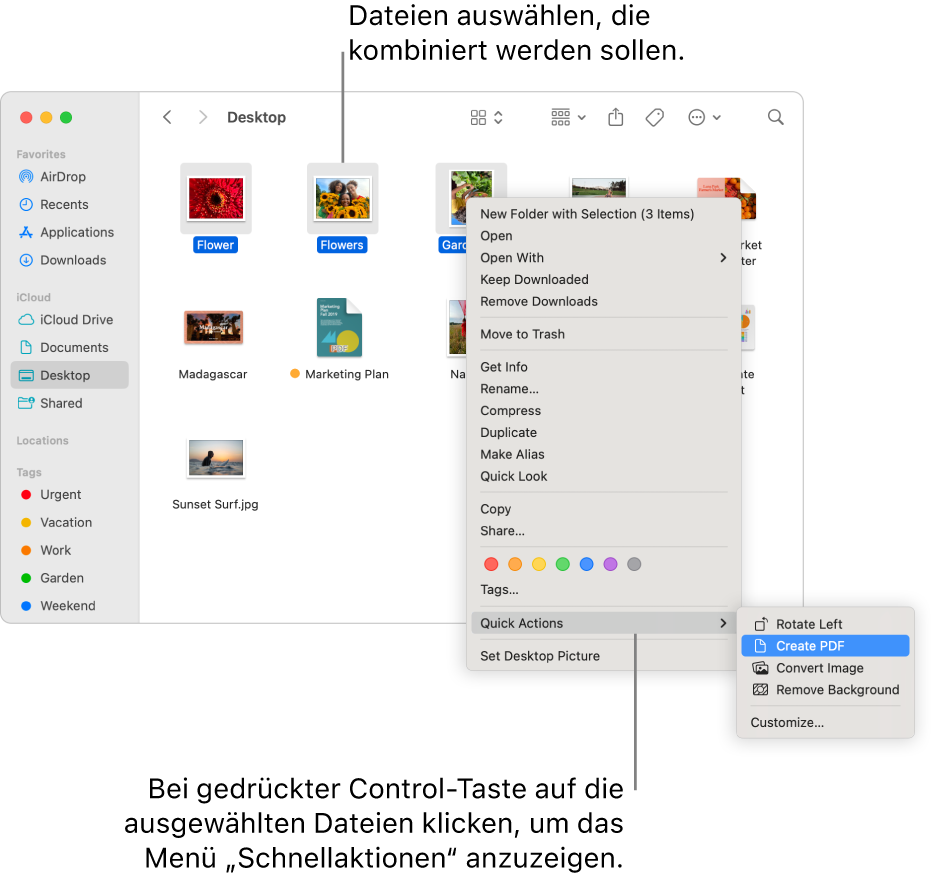Apply the blue tag color

(587, 564)
